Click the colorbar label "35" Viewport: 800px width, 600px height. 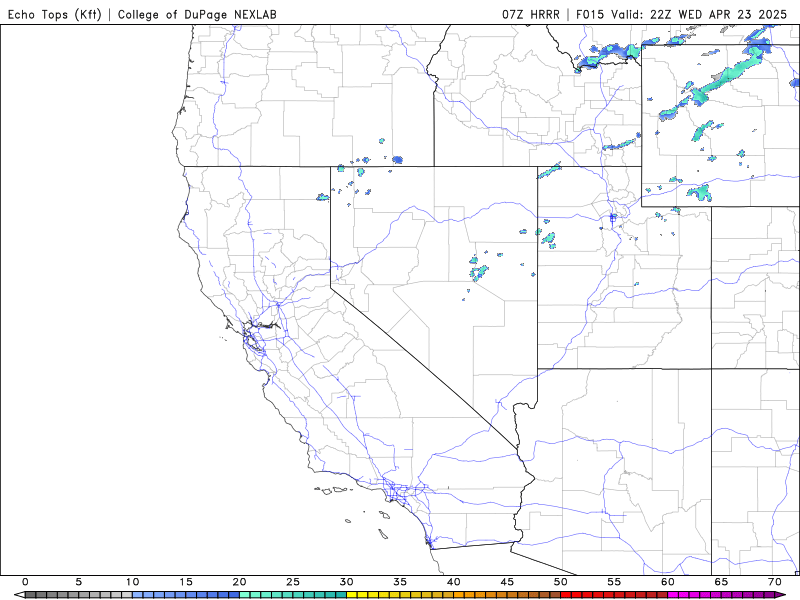[x=400, y=582]
